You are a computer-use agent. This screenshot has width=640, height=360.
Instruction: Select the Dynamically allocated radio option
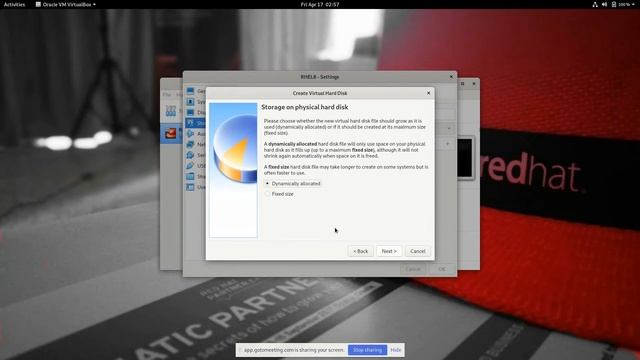(x=293, y=184)
